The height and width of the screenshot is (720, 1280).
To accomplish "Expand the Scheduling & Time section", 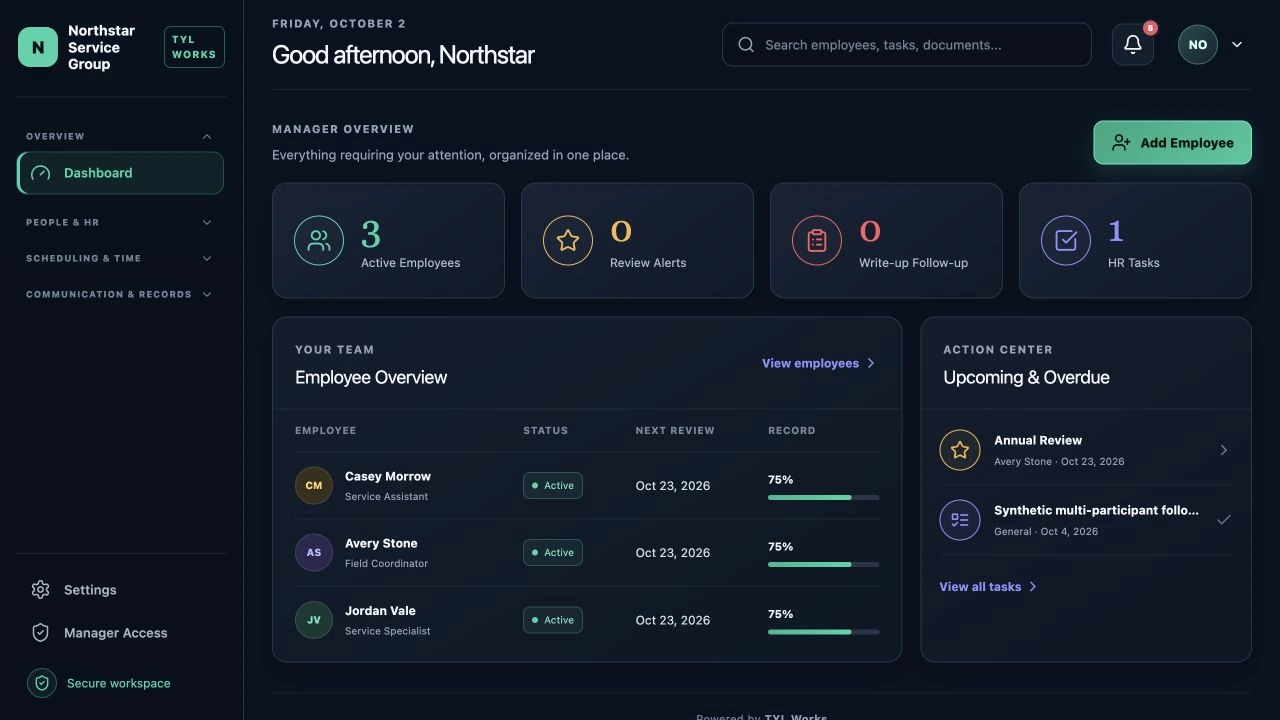I will 207,259.
